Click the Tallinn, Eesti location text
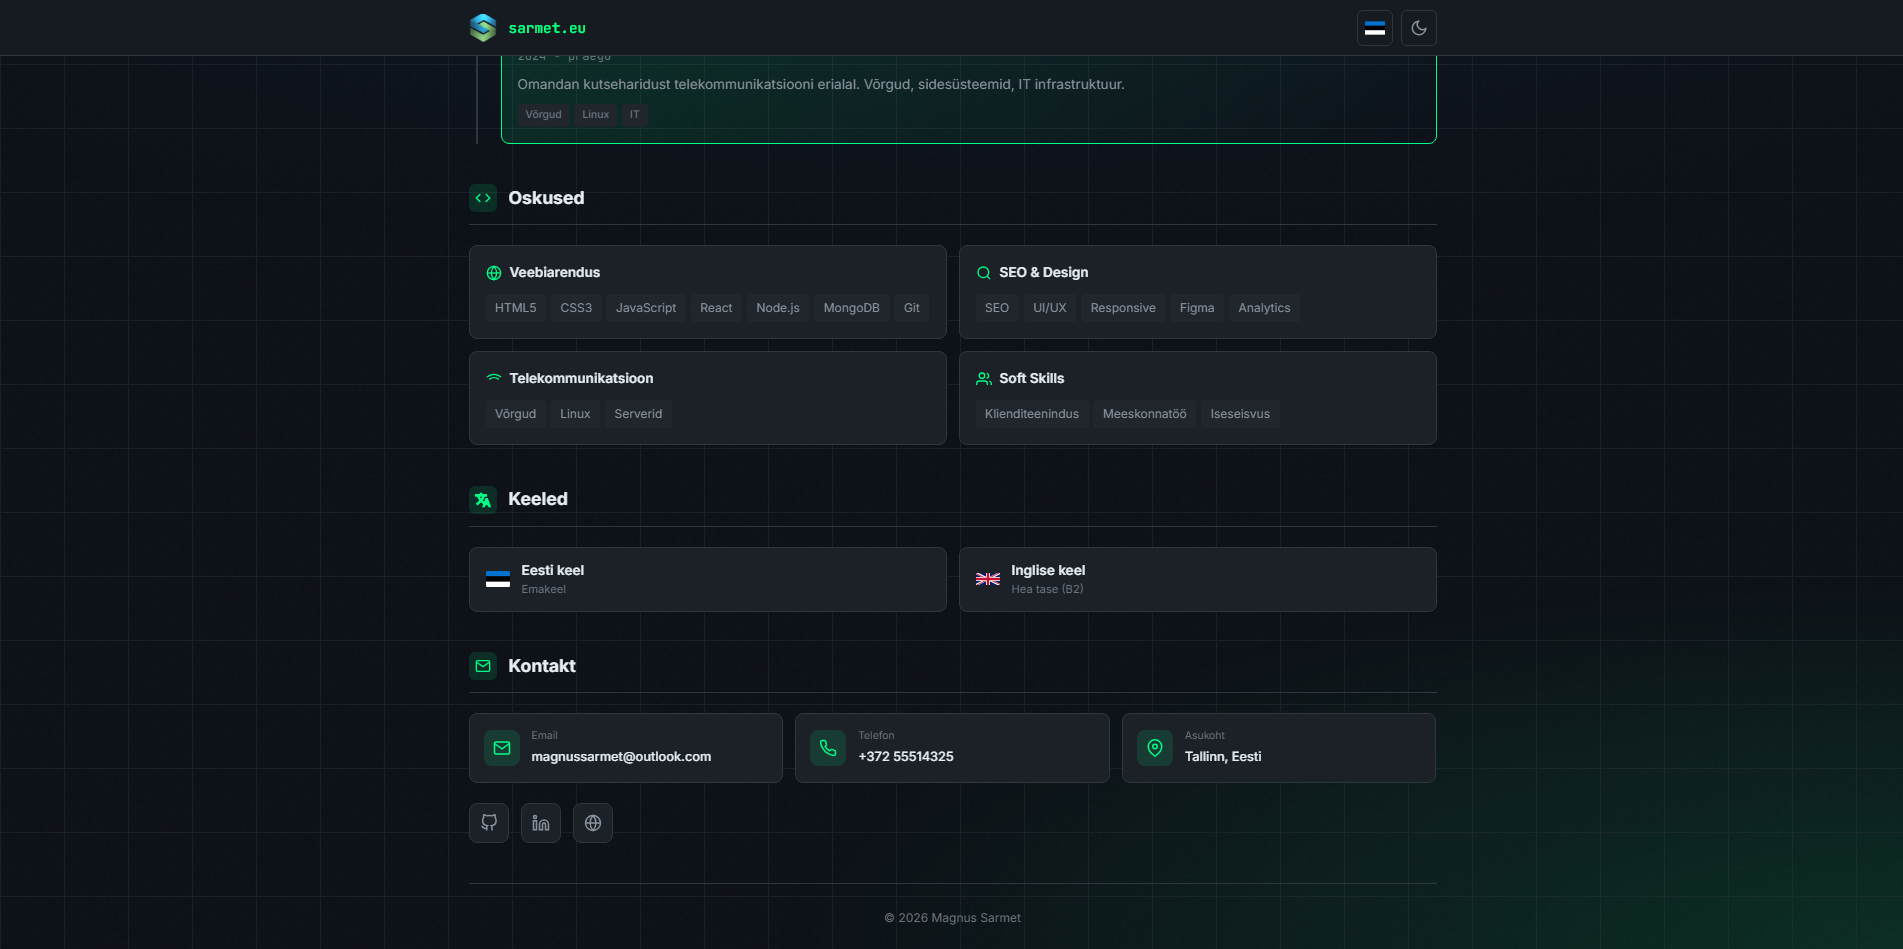Image resolution: width=1903 pixels, height=949 pixels. click(x=1222, y=757)
